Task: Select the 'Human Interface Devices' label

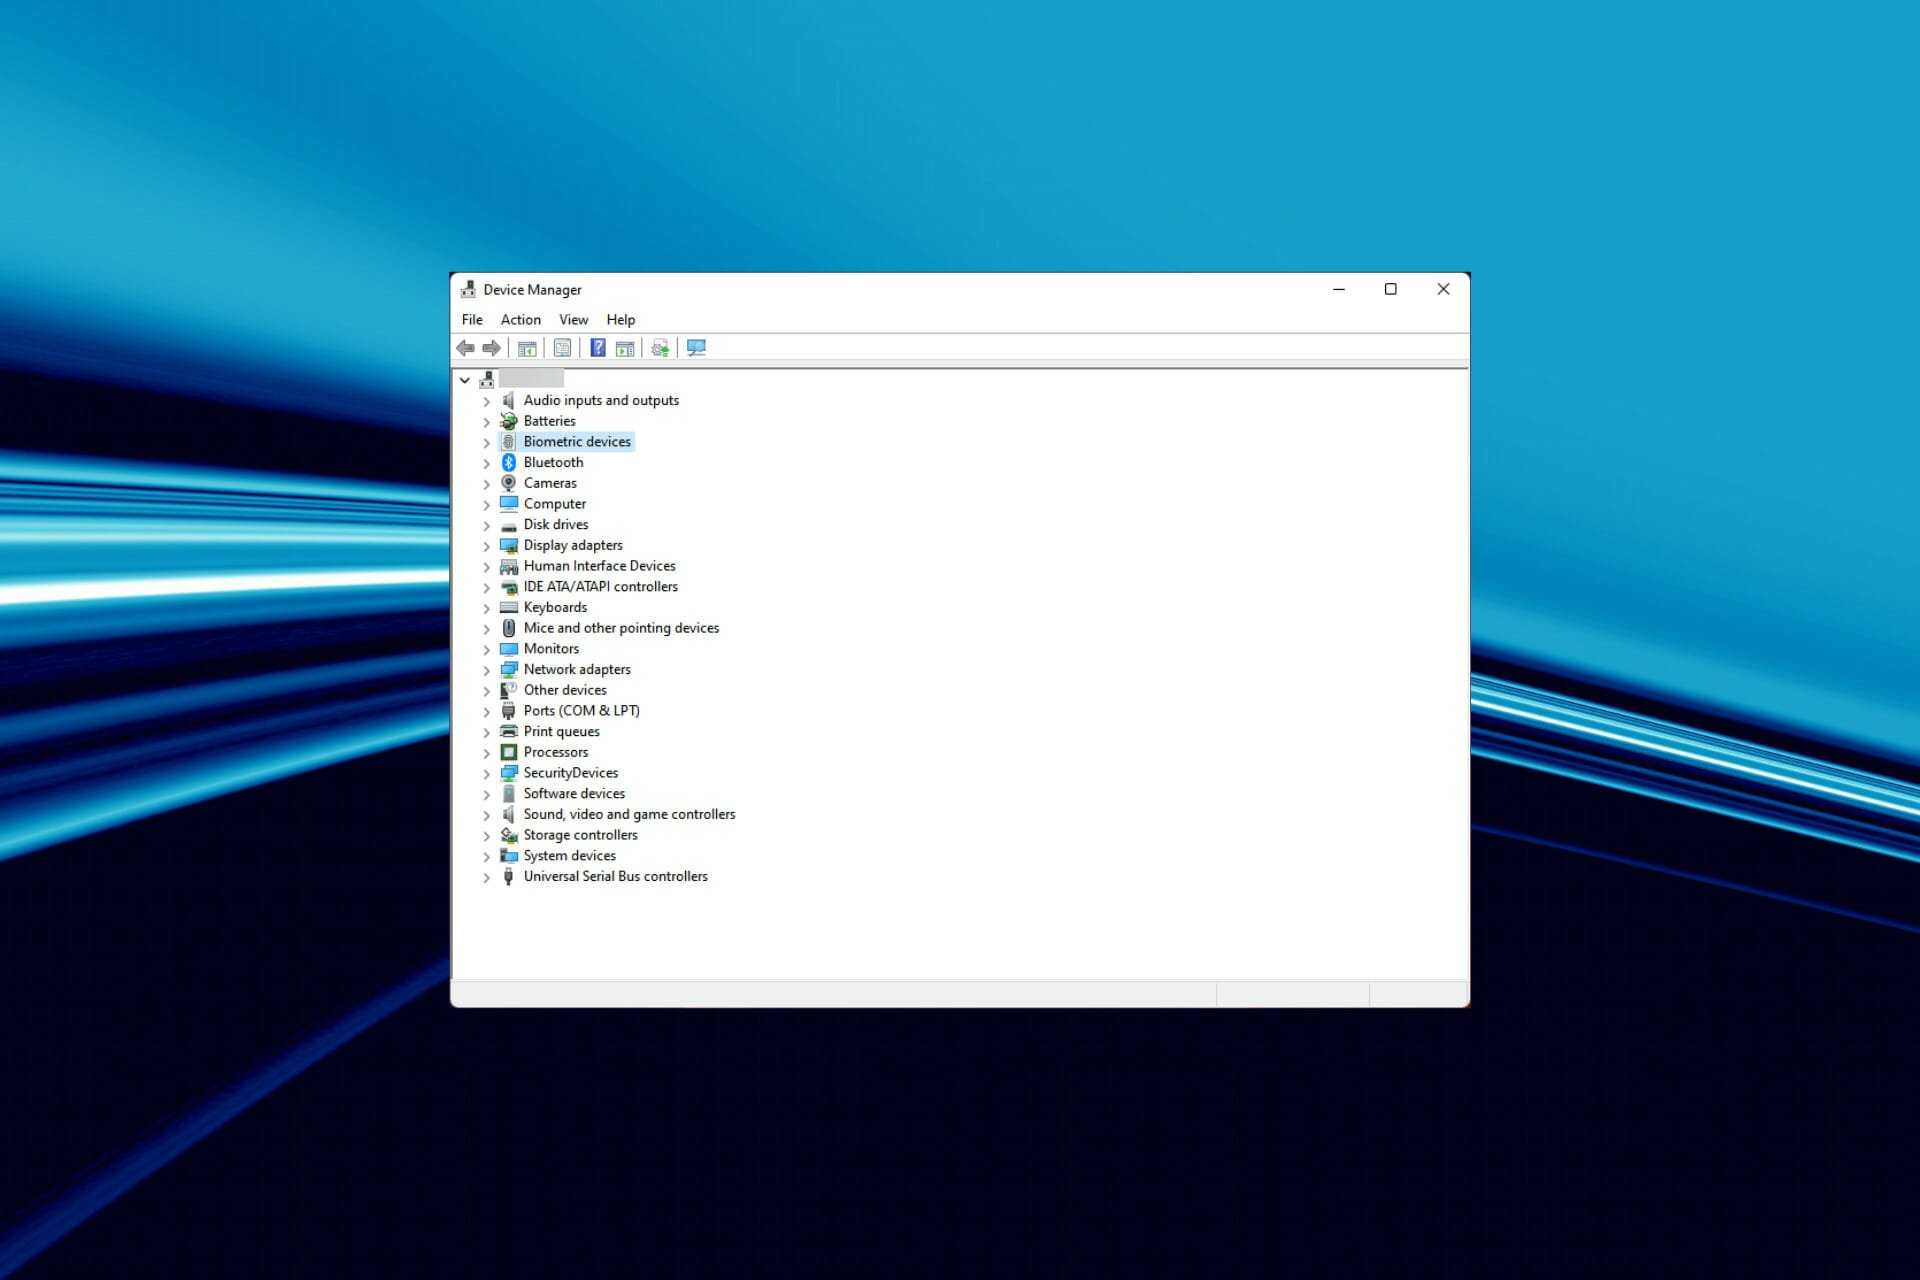Action: [x=599, y=566]
